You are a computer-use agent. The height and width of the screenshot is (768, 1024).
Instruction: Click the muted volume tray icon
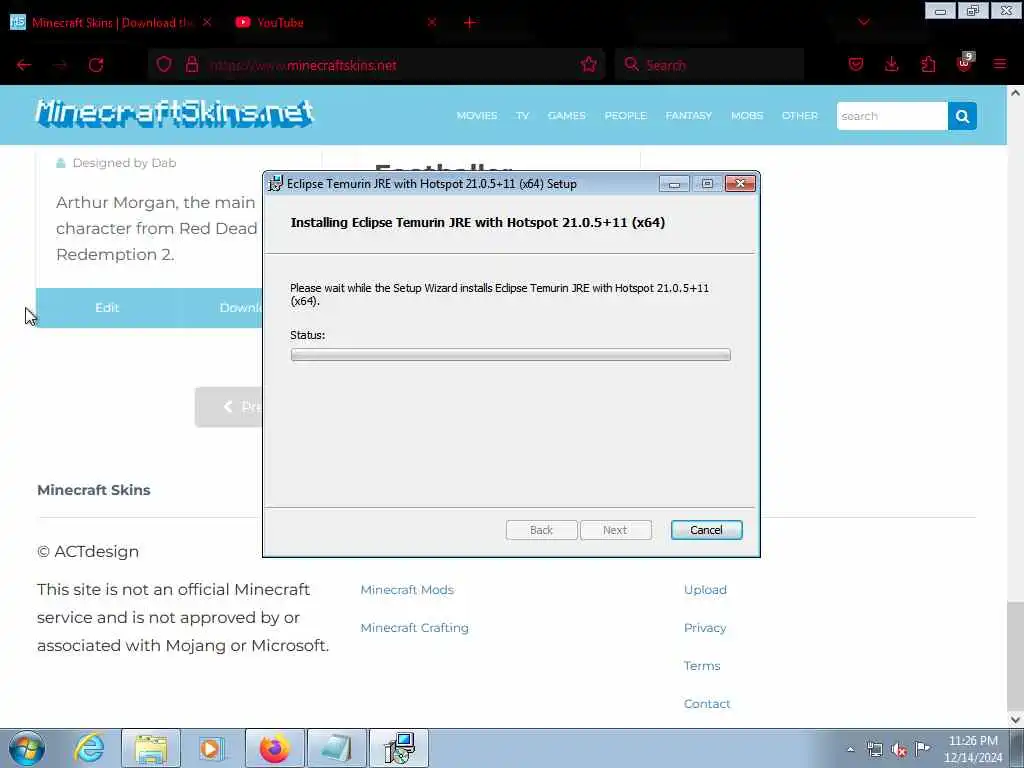(x=899, y=750)
